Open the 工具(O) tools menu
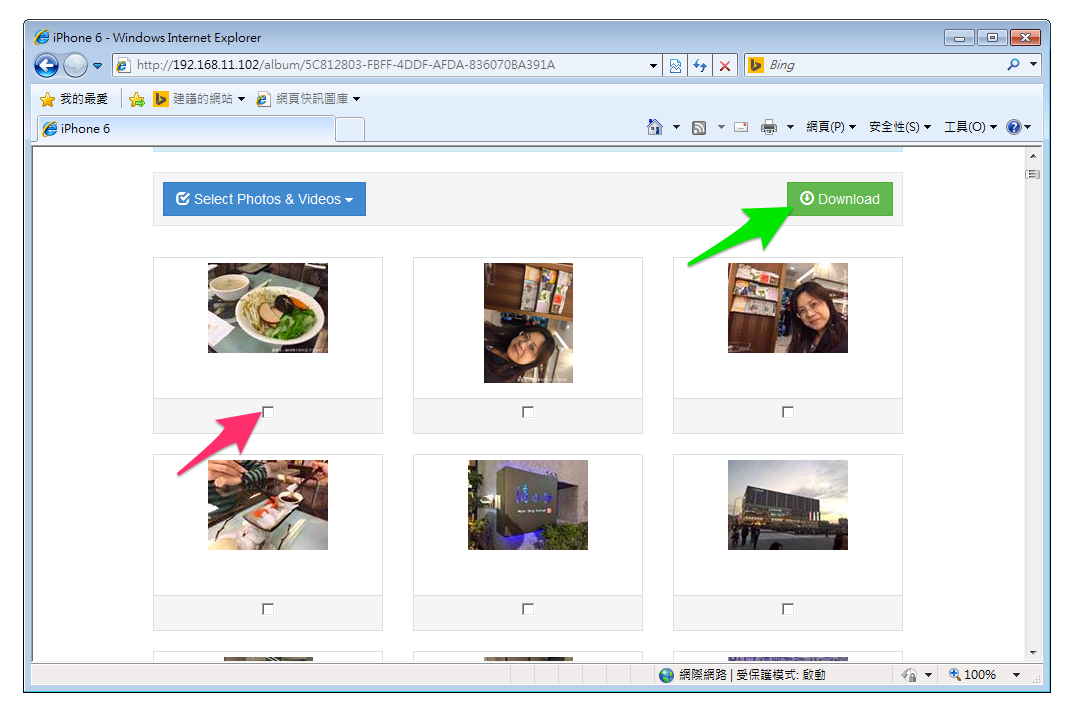This screenshot has width=1076, height=715. (x=970, y=127)
